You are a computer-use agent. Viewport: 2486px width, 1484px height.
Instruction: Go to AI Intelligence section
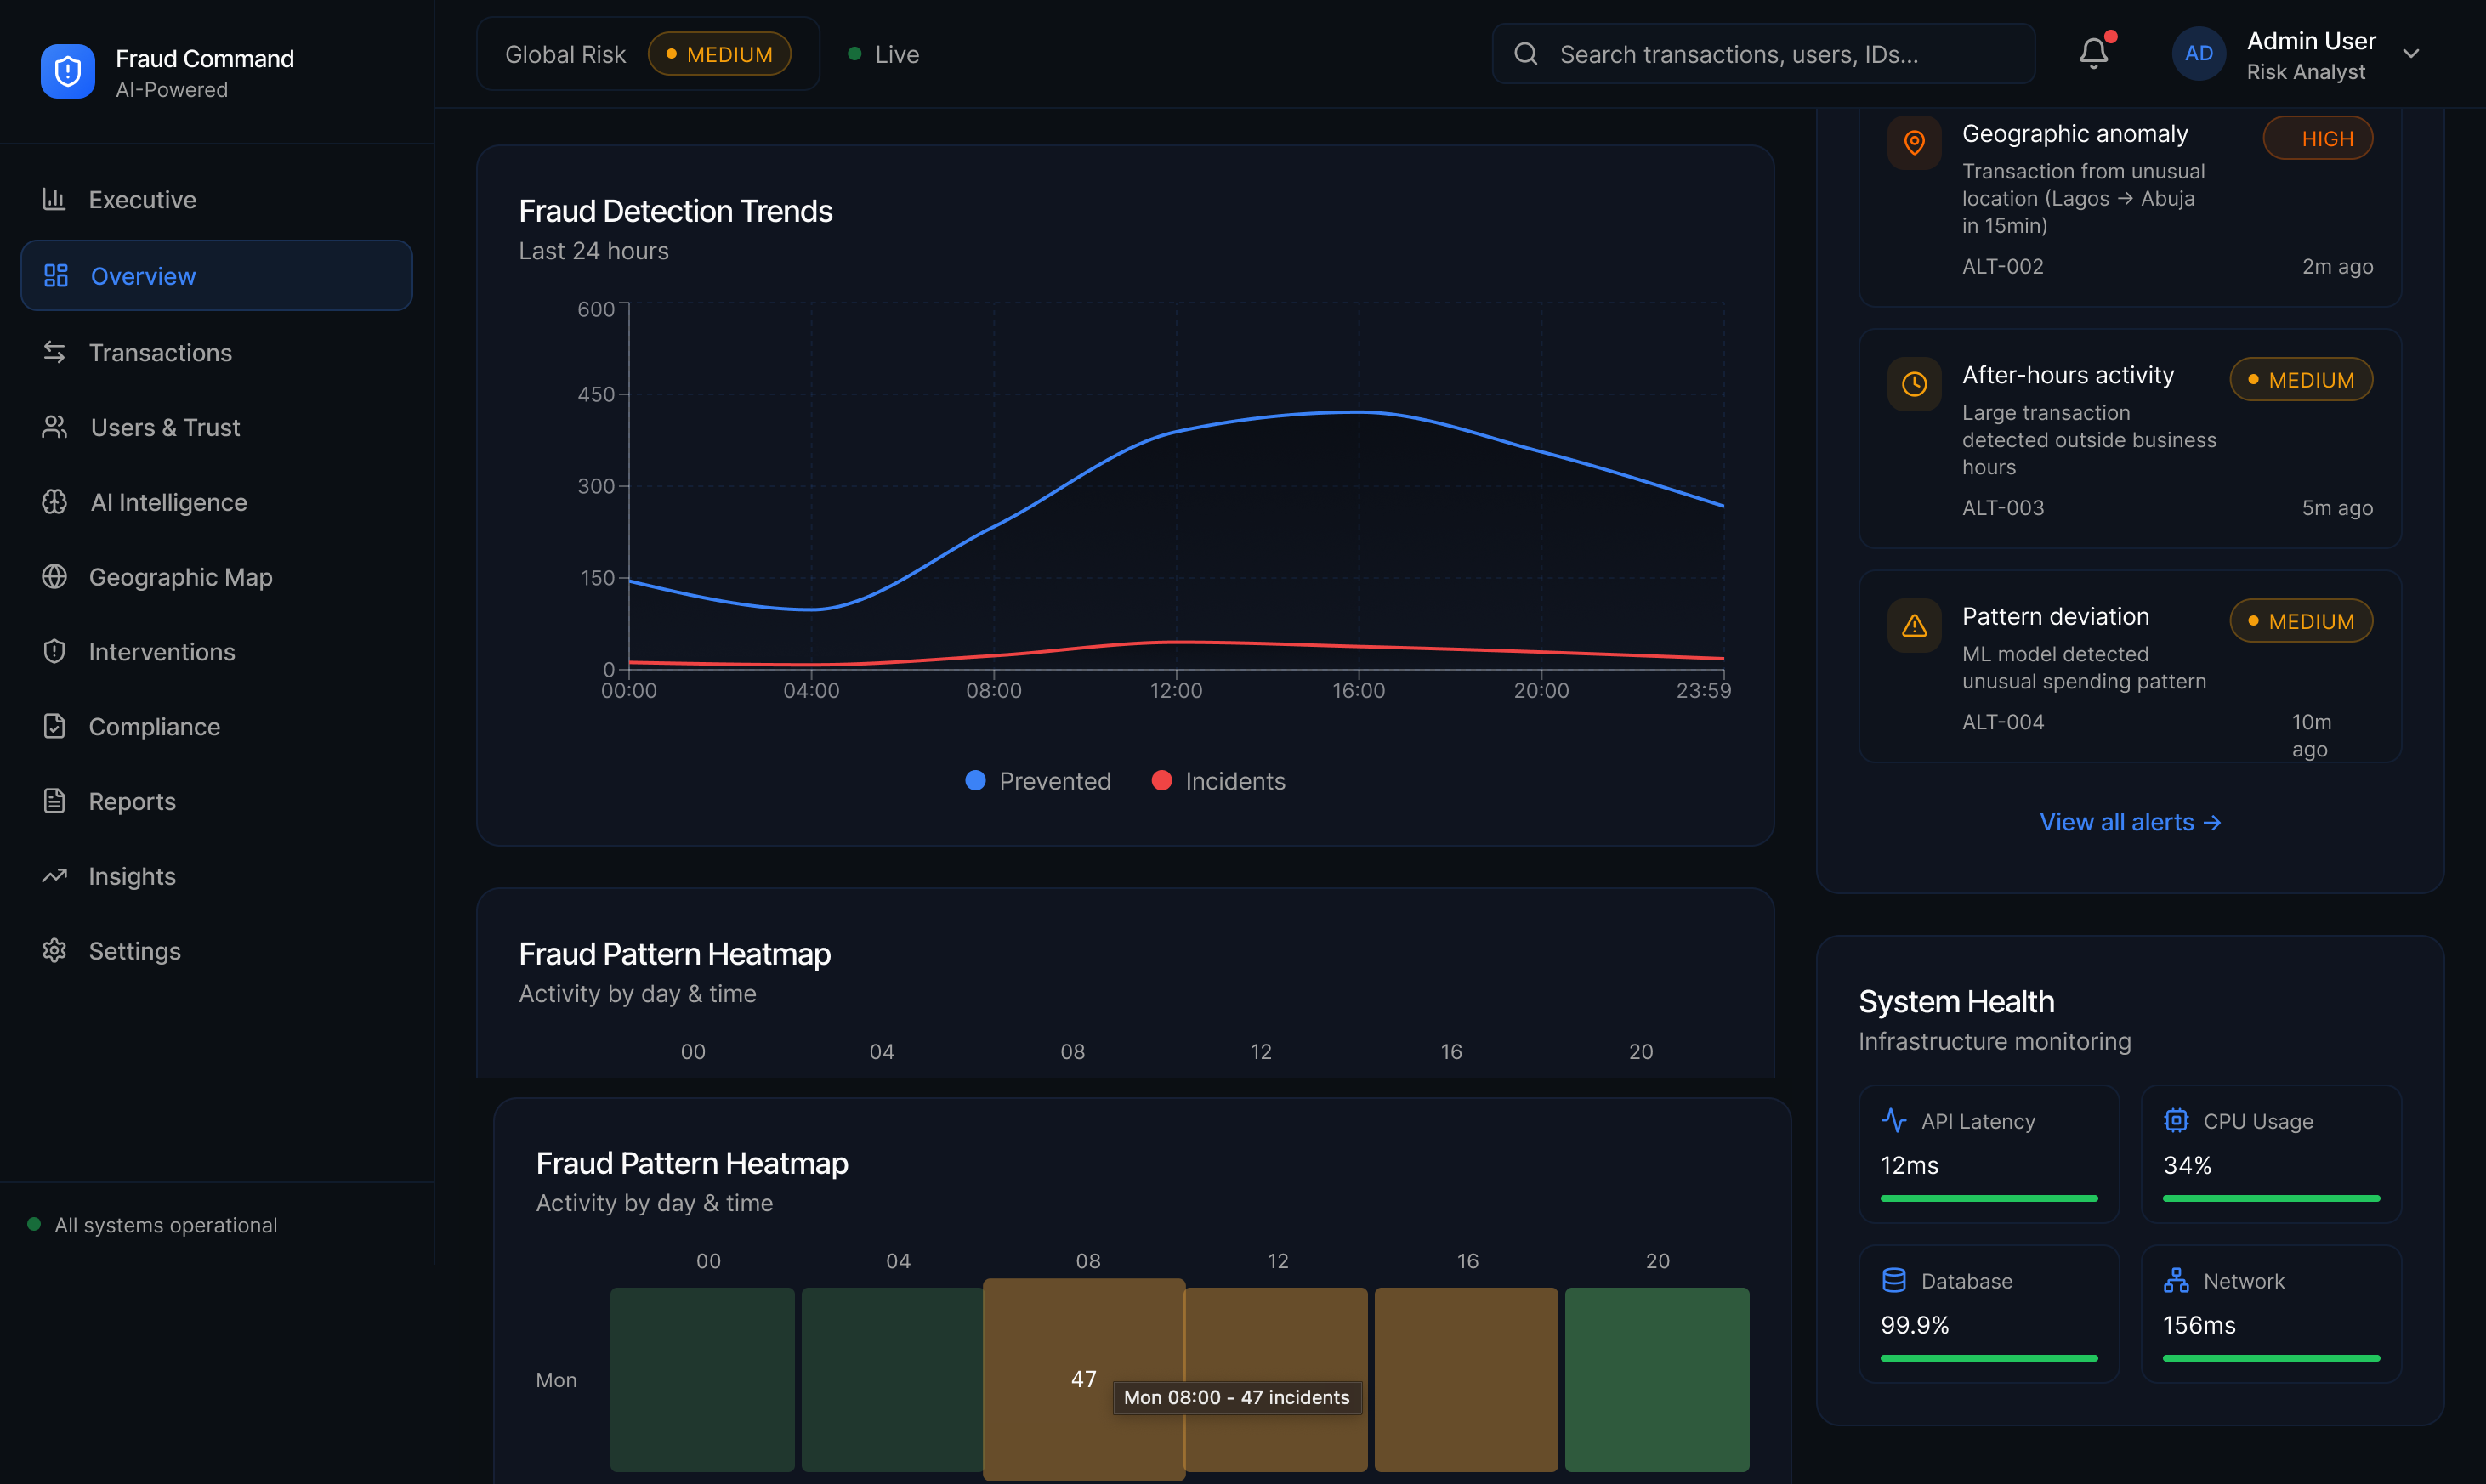coord(168,502)
